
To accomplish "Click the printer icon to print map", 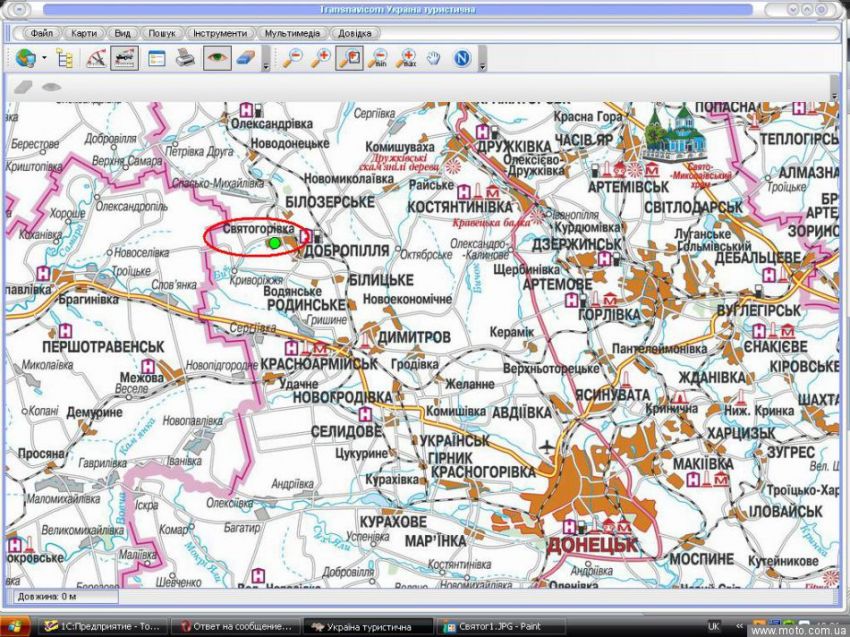I will 185,58.
